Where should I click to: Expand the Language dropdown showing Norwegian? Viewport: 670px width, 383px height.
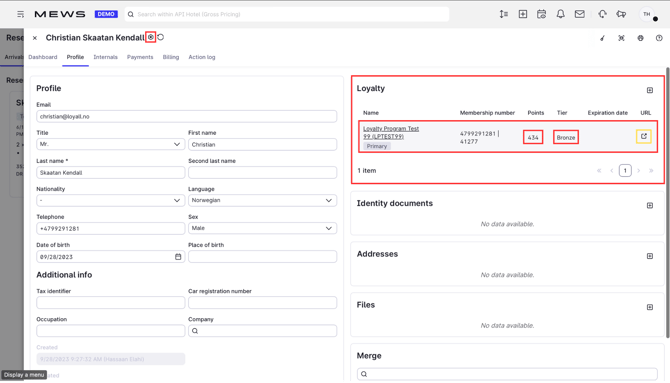[262, 200]
